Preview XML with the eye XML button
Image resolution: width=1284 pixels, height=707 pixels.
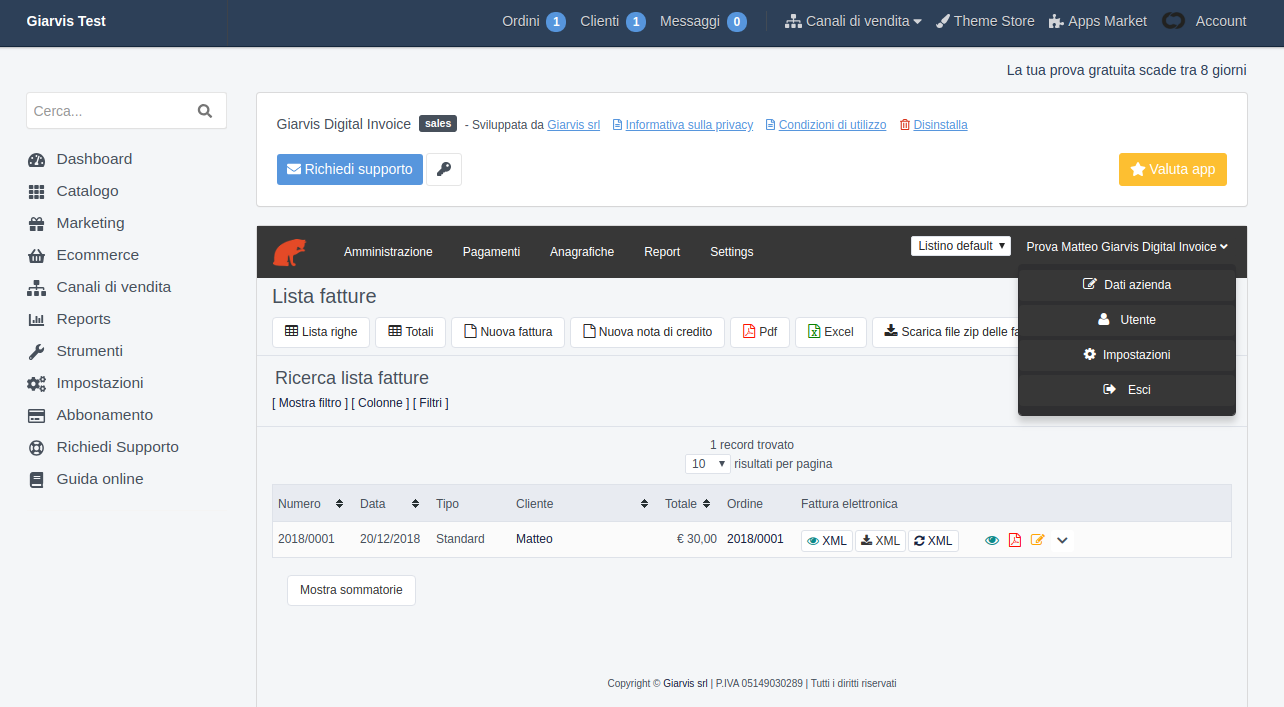(x=827, y=541)
